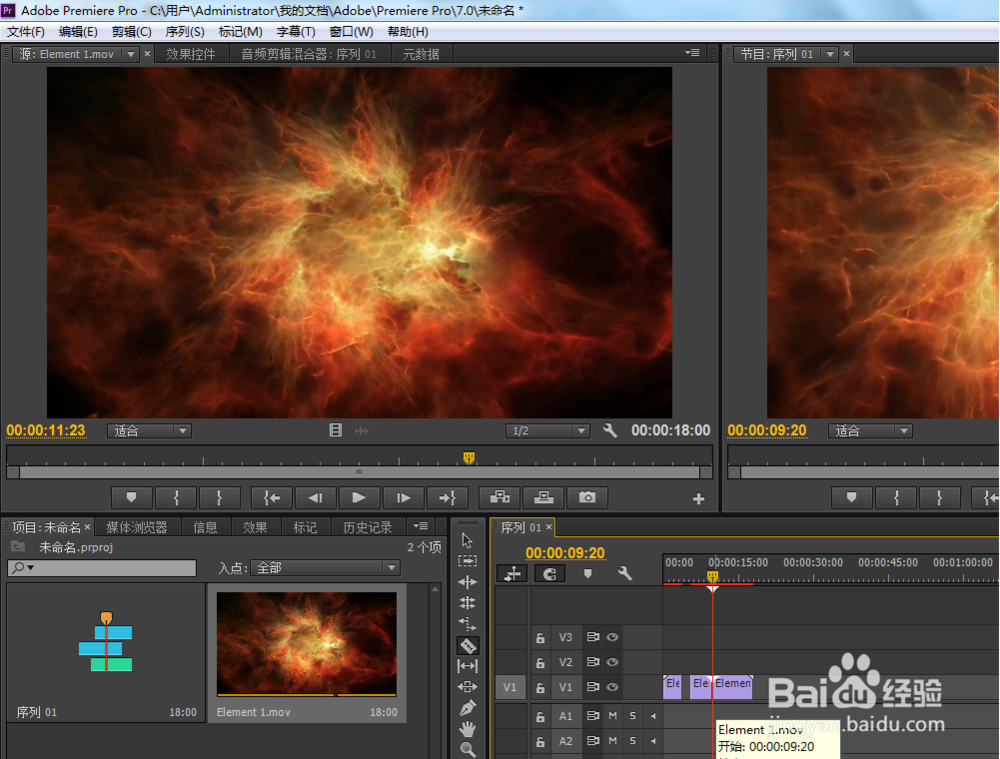Mute audio track A1

613,716
